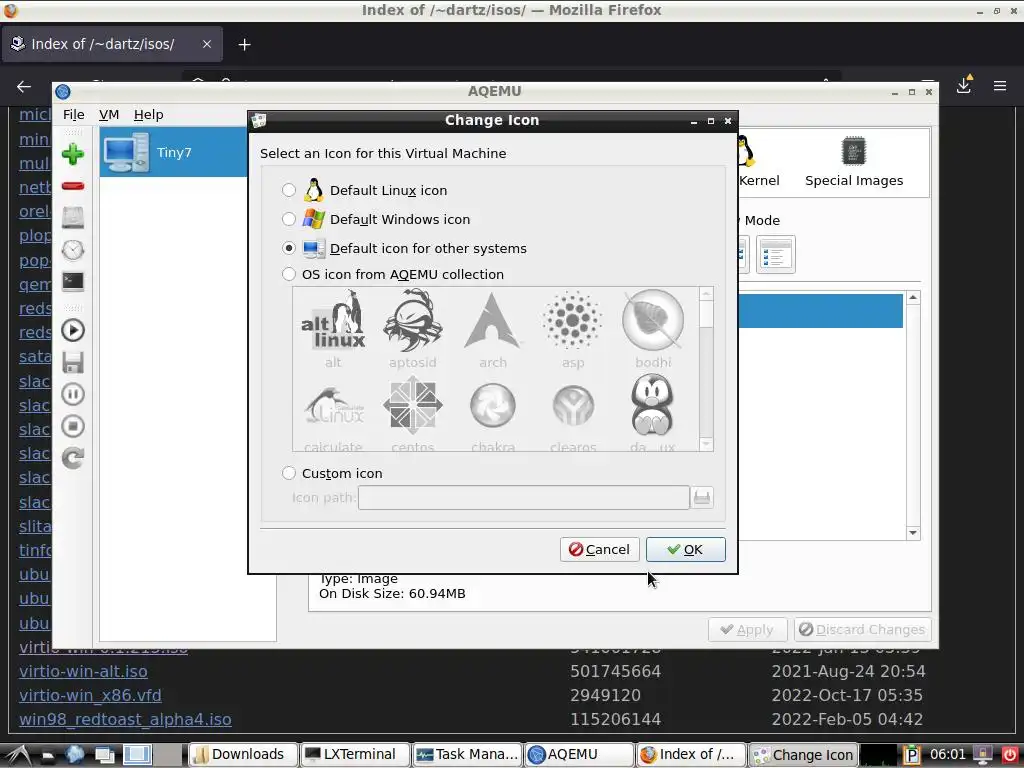
Task: Open the Special Images tab in AQEMU
Action: point(854,162)
